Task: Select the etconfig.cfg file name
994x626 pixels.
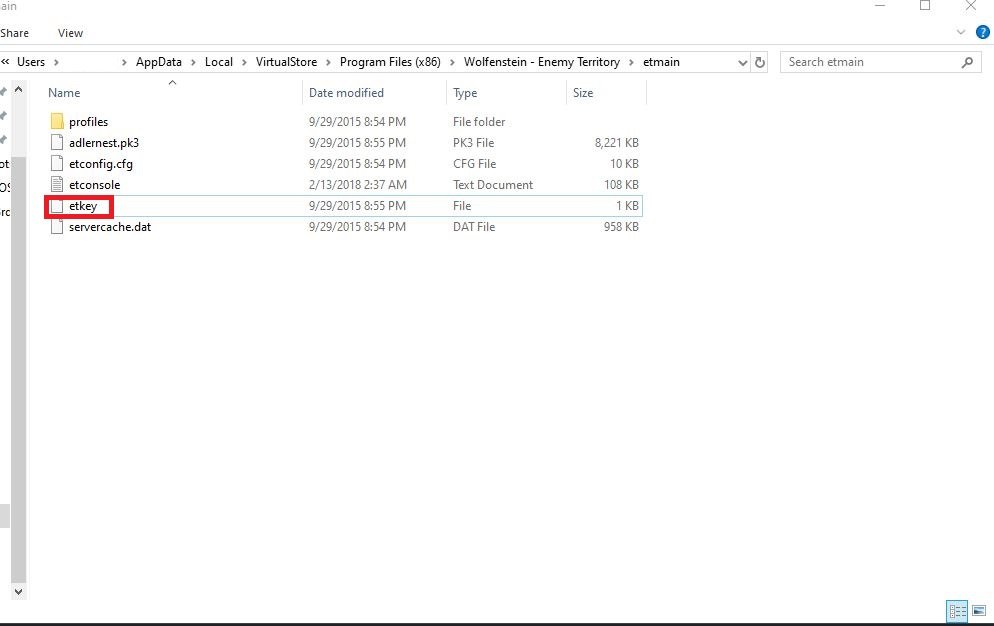Action: pos(101,164)
